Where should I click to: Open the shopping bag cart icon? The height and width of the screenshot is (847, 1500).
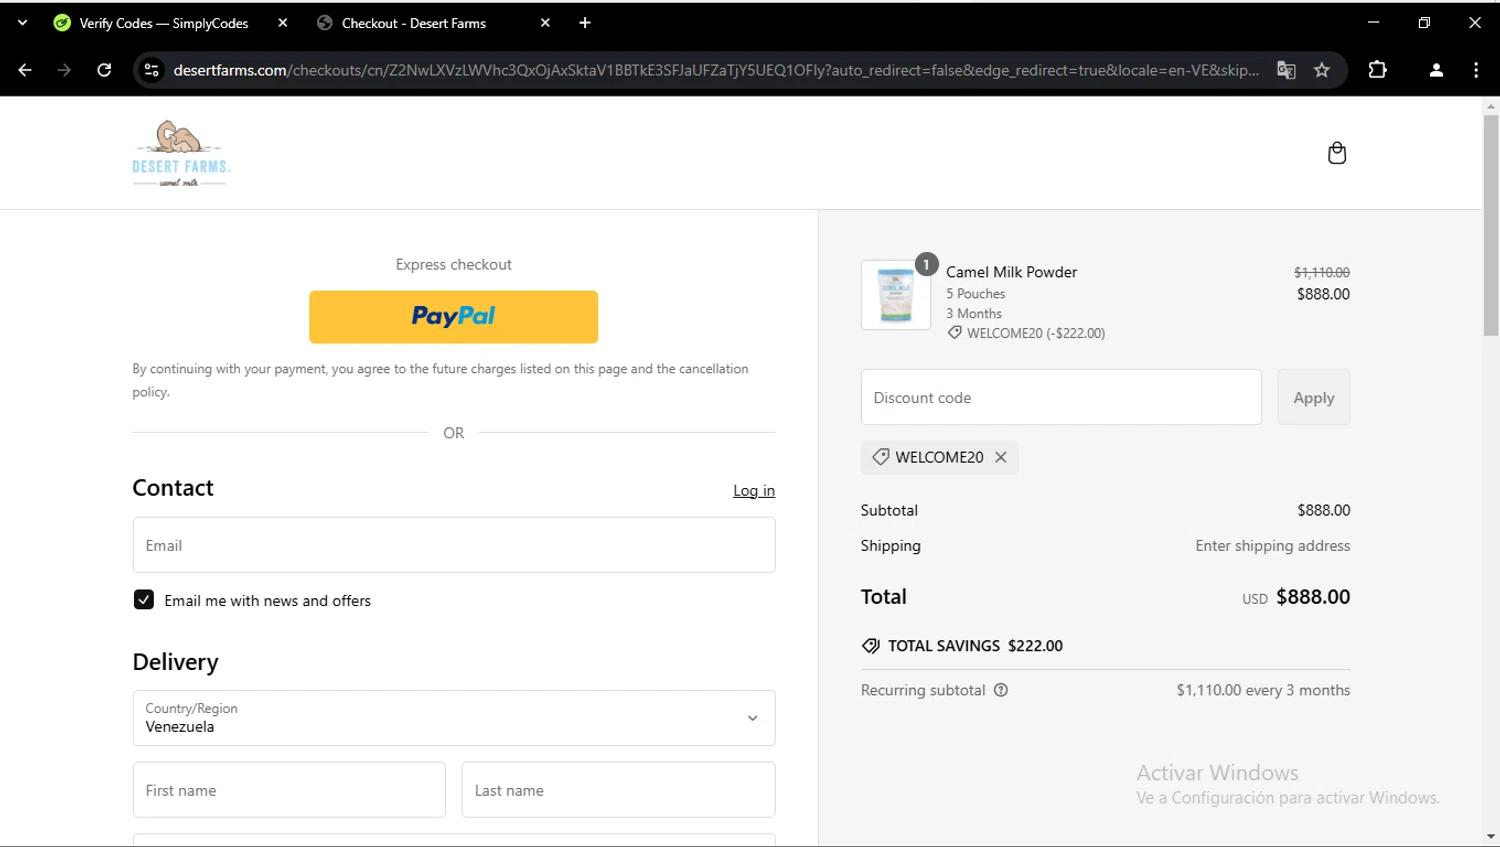(1337, 153)
